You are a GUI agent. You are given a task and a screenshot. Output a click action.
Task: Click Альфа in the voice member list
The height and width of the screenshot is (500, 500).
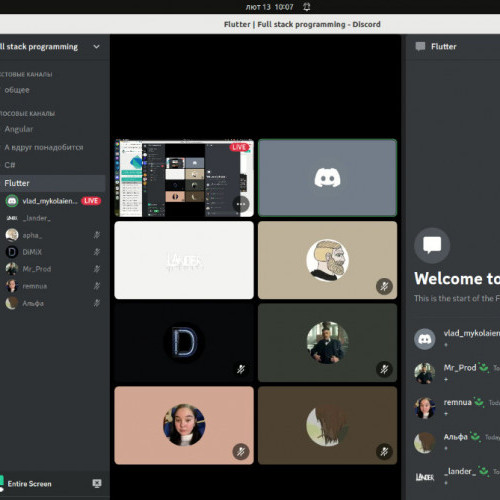[33, 303]
